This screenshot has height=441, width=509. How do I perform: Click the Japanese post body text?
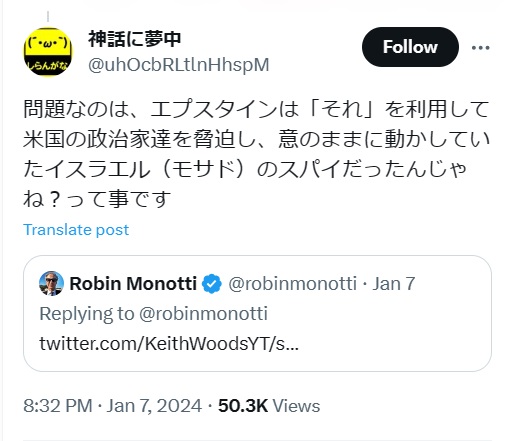pos(256,154)
